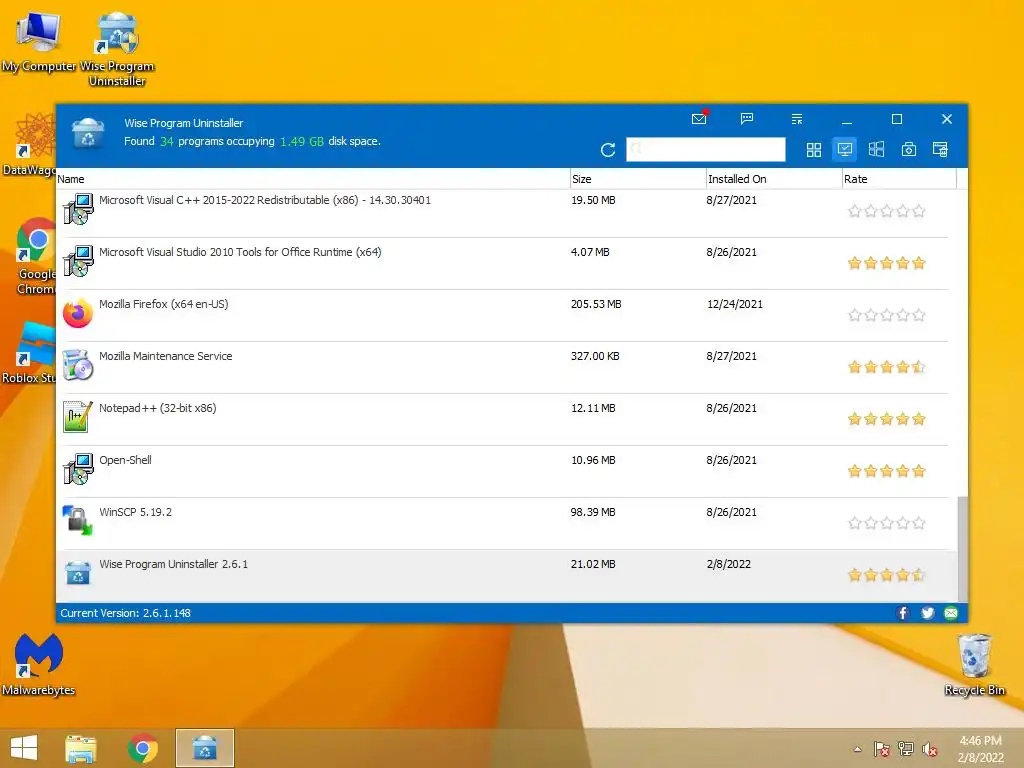Click the Wise Program Uninstaller taskbar button
Image resolution: width=1024 pixels, height=768 pixels.
click(x=204, y=748)
